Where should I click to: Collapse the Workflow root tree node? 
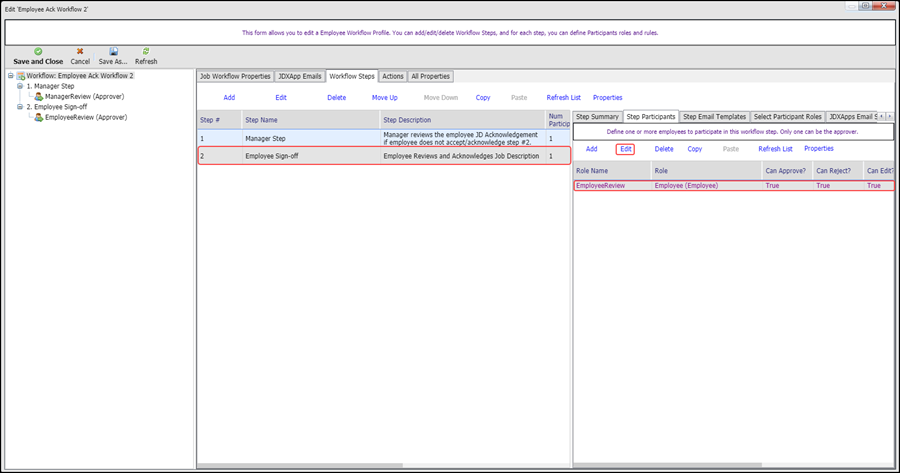pyautogui.click(x=10, y=76)
